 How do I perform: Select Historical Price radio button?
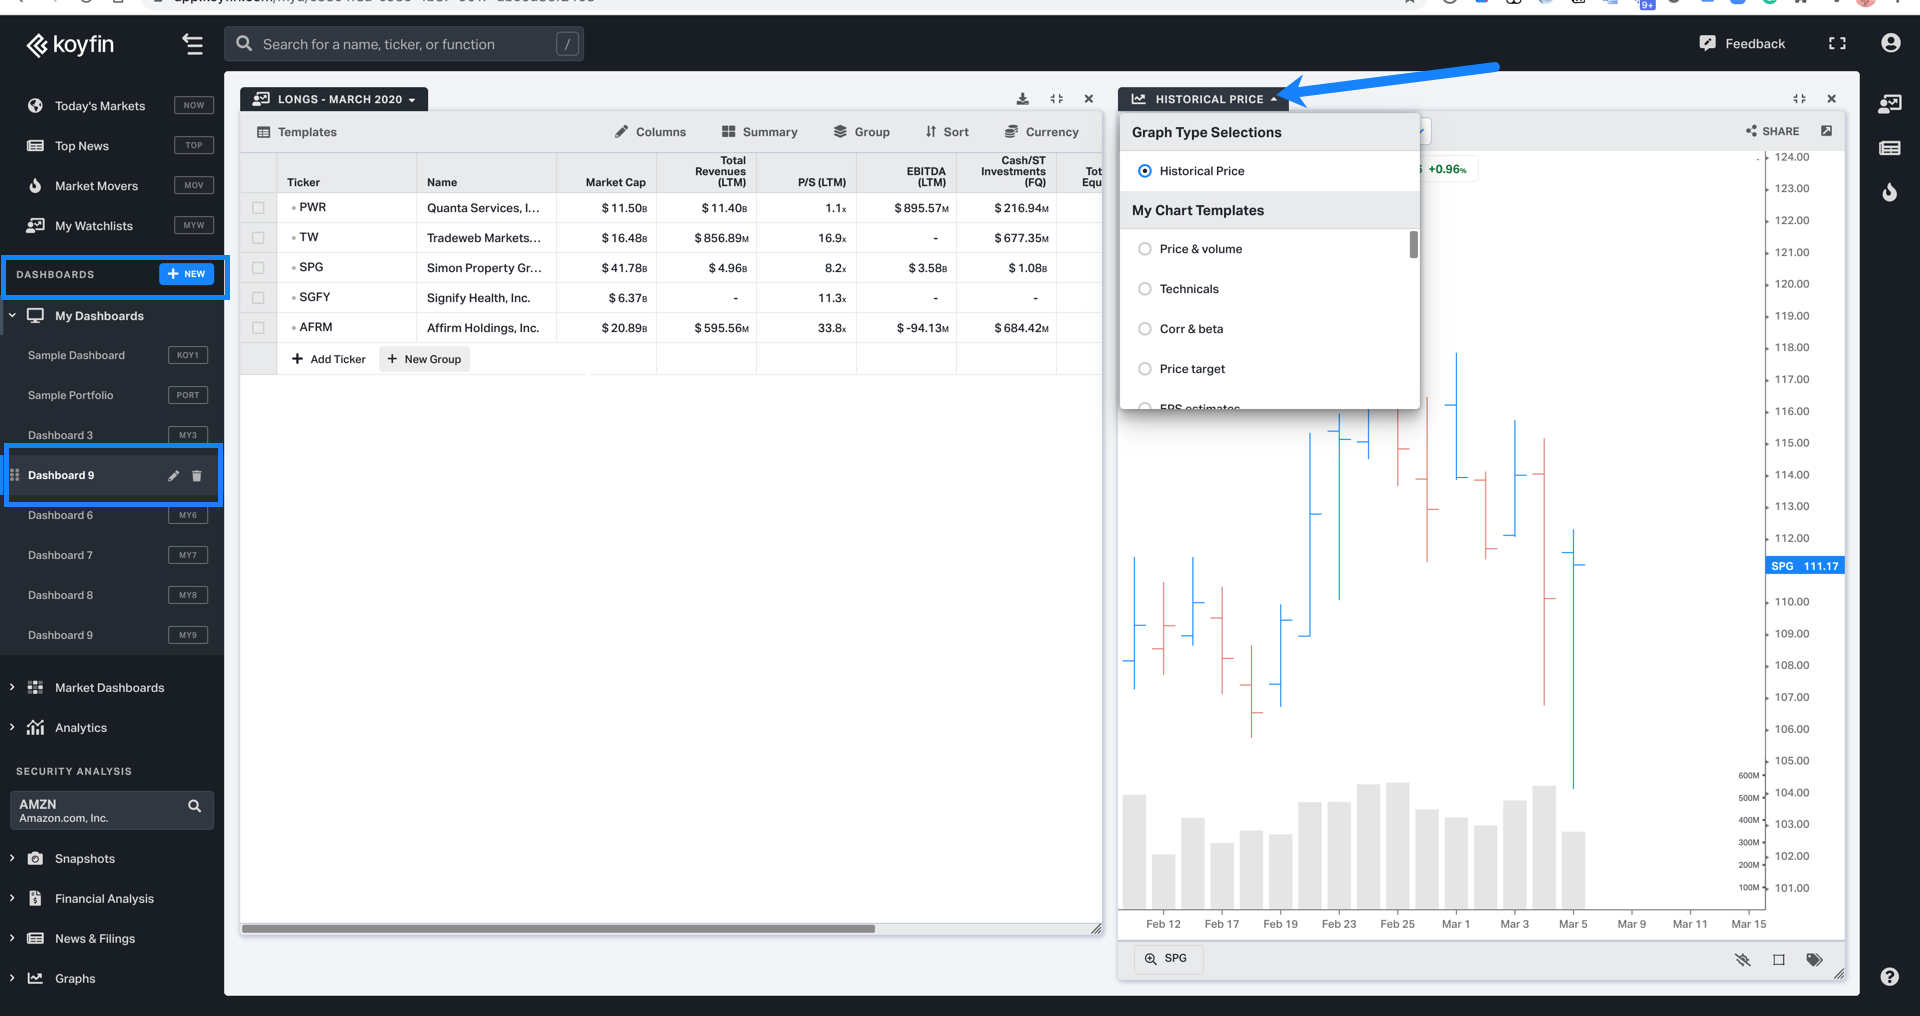click(1145, 171)
